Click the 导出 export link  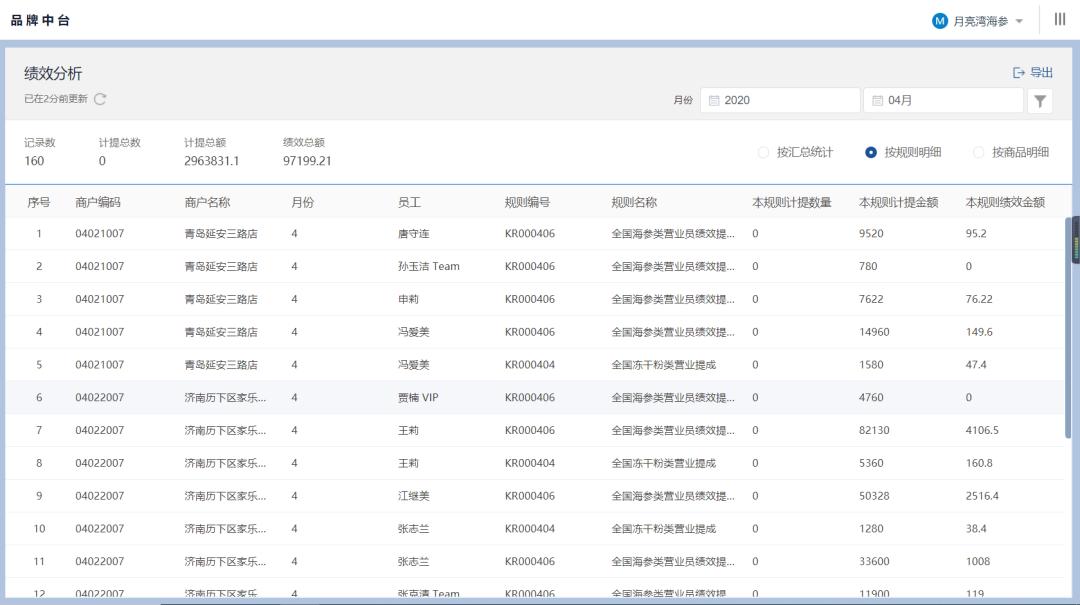coord(1041,73)
